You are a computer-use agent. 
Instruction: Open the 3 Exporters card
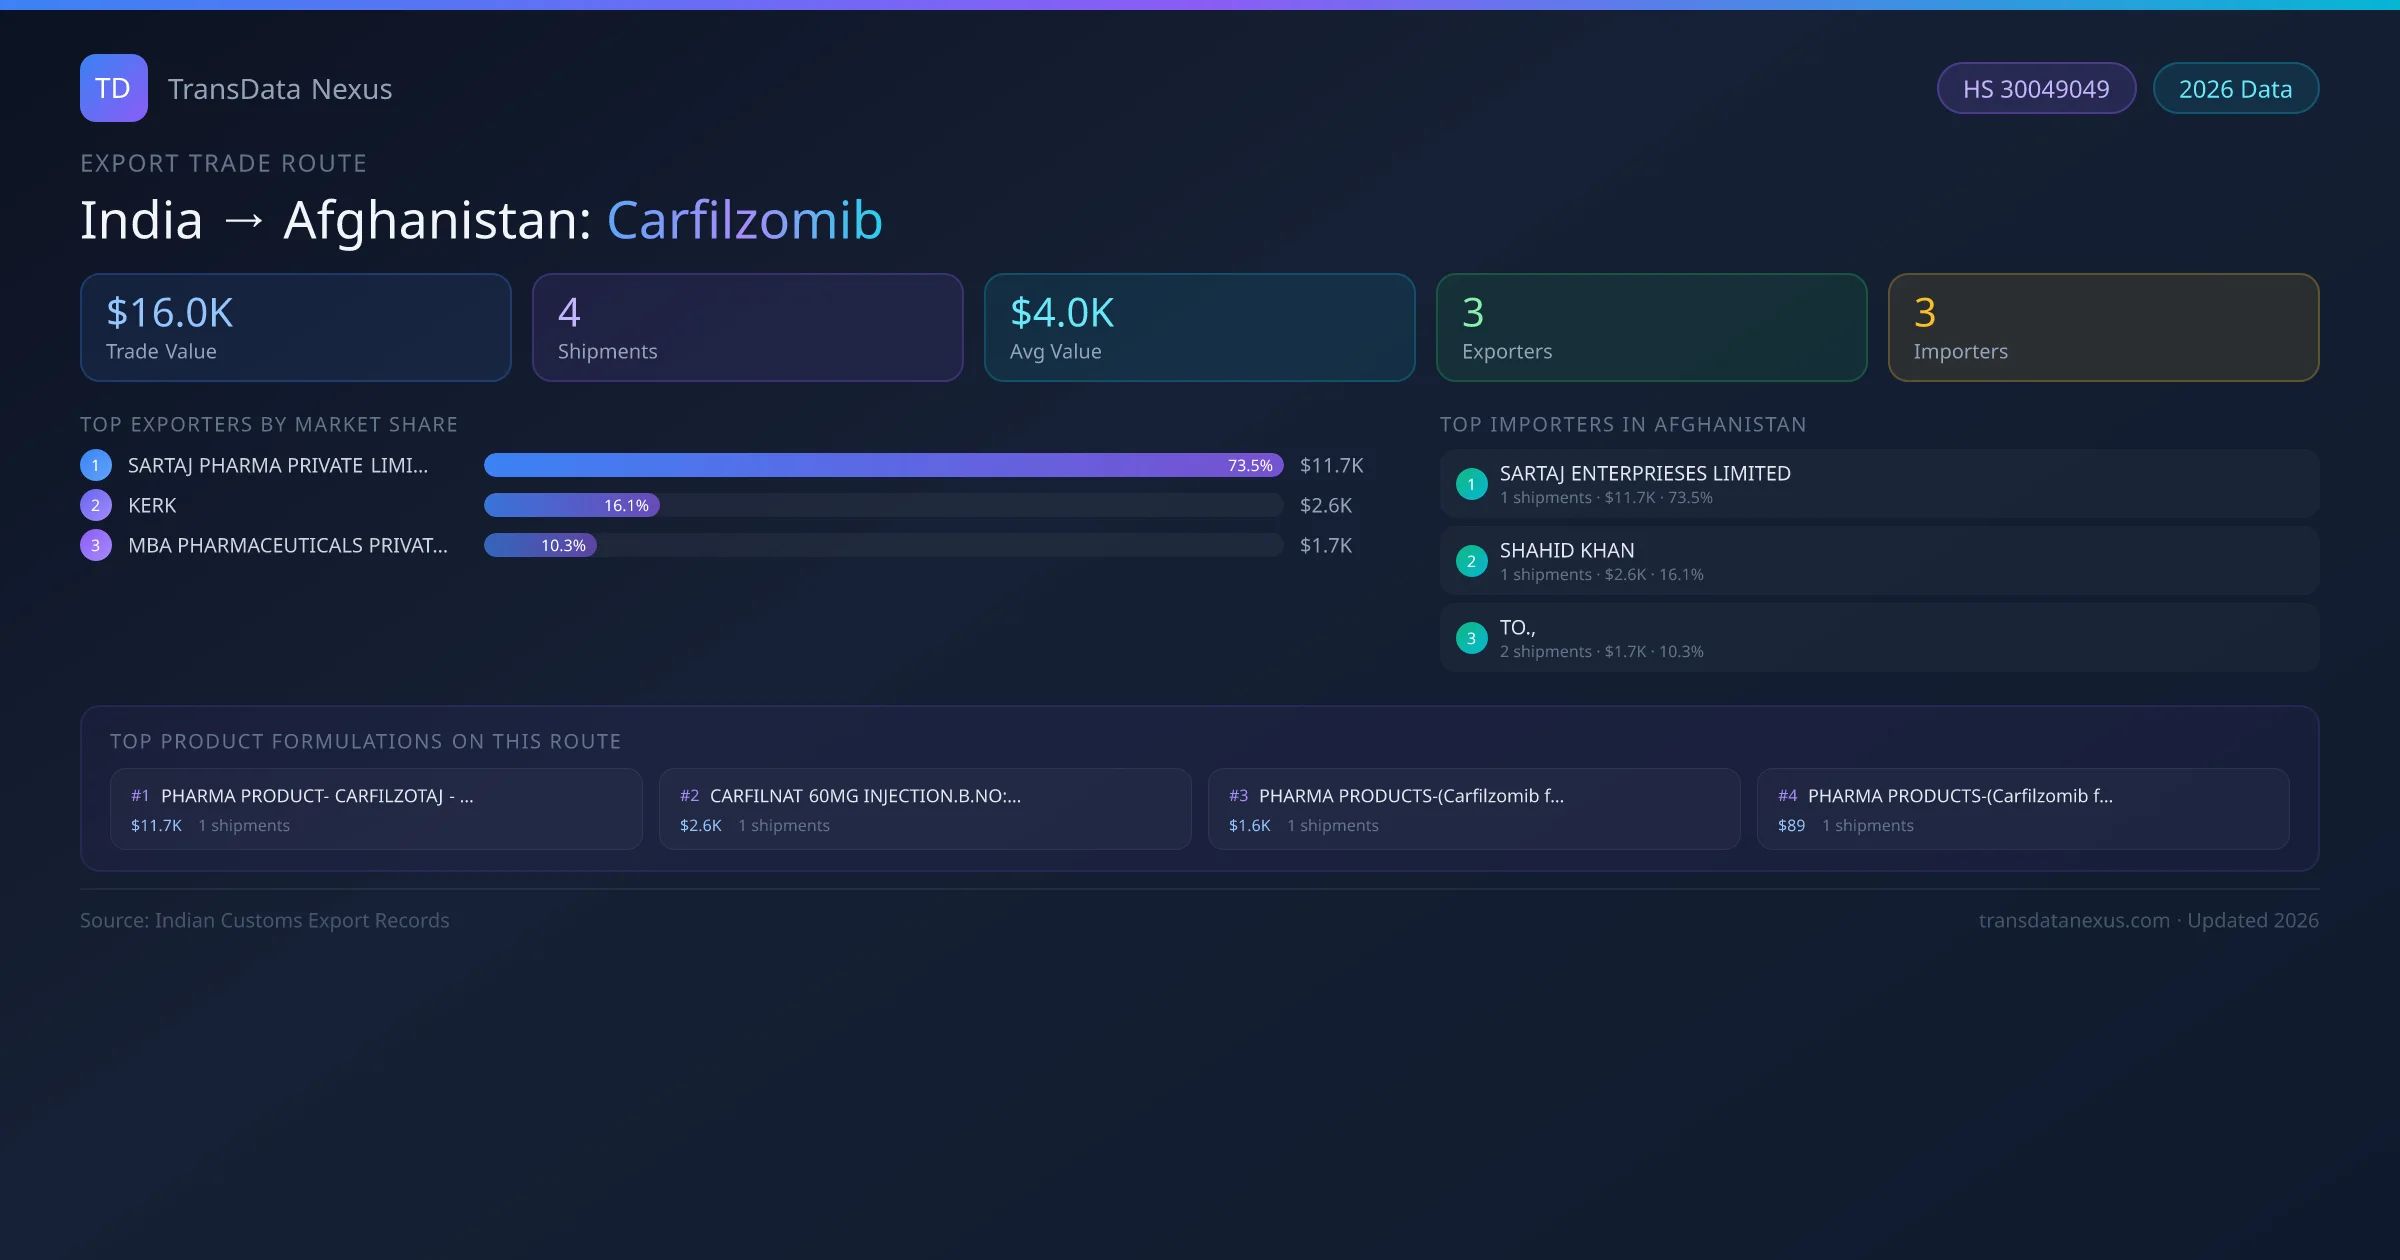click(x=1651, y=328)
